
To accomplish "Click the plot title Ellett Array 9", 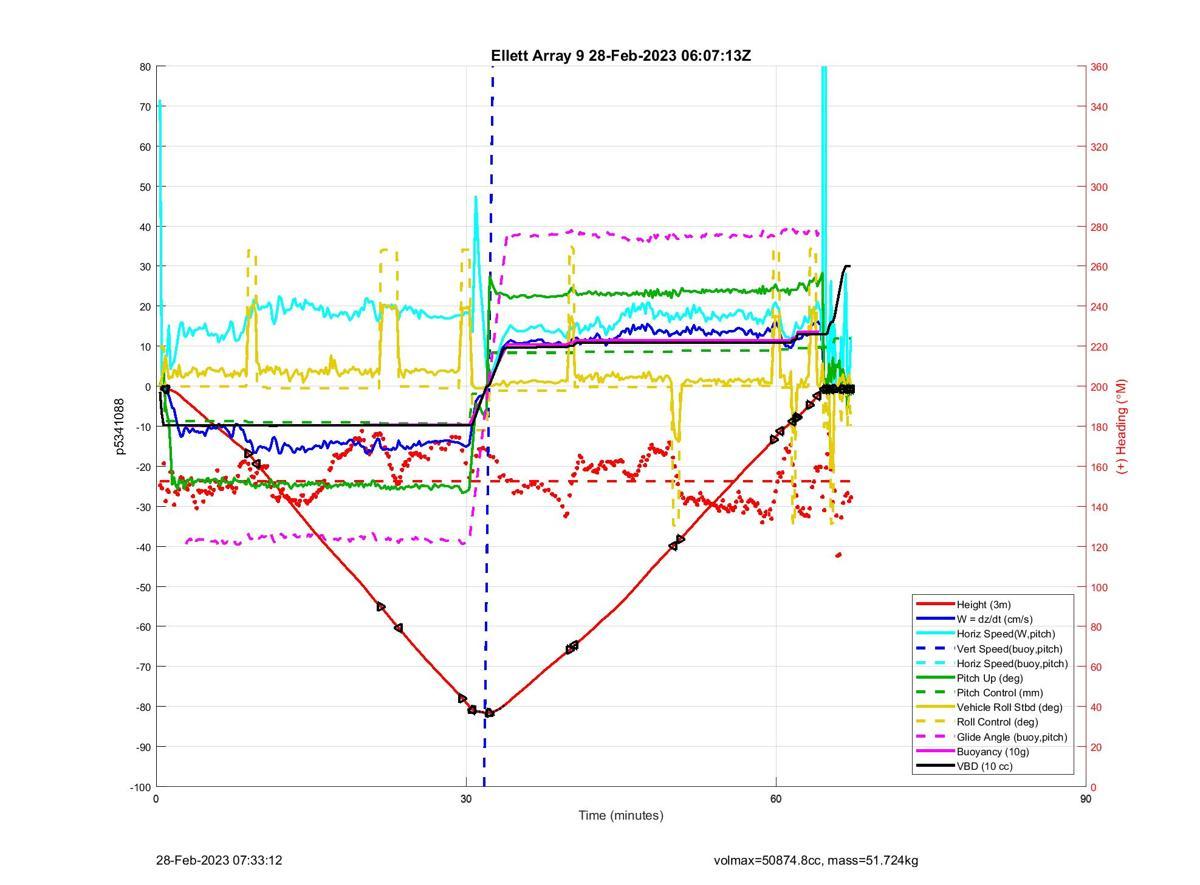I will (x=621, y=56).
